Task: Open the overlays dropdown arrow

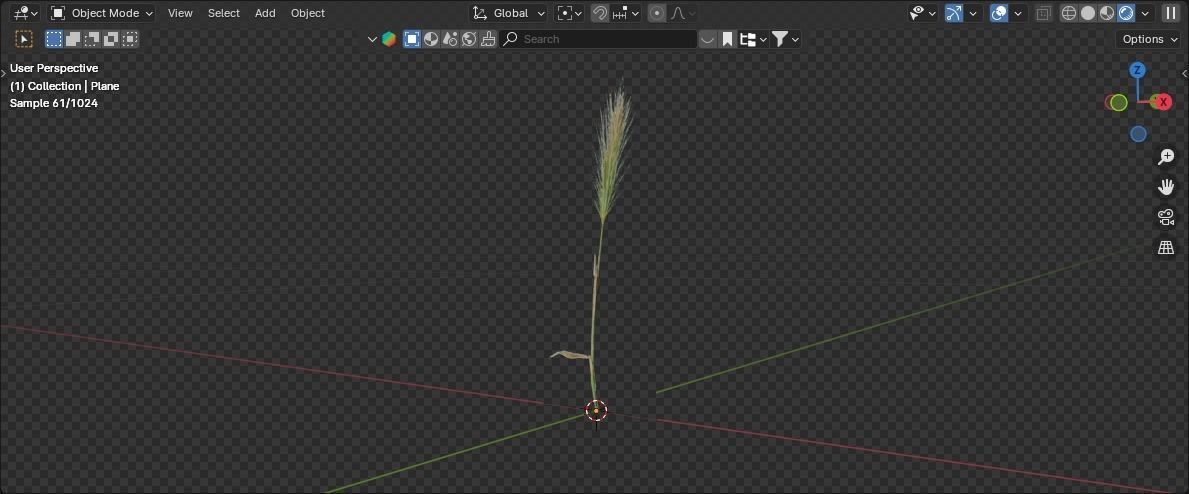Action: pyautogui.click(x=1018, y=13)
